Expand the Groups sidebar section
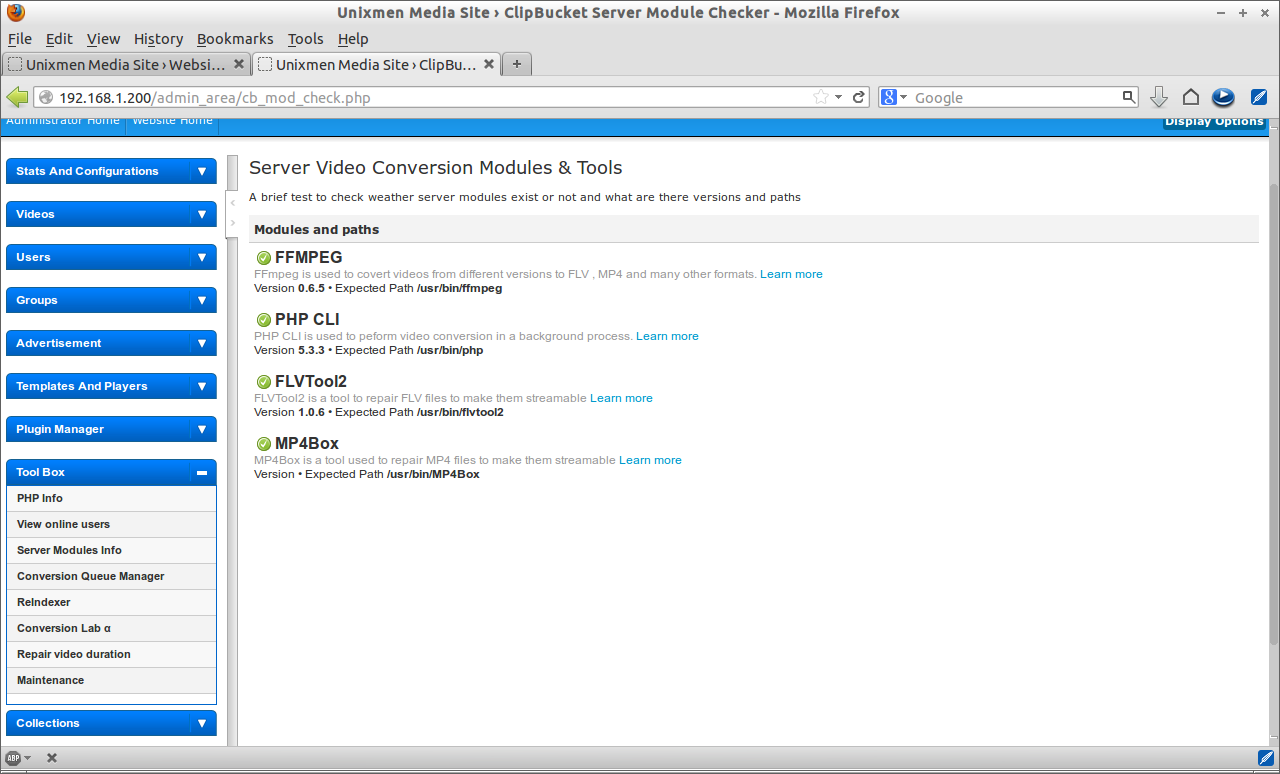1280x774 pixels. point(111,300)
